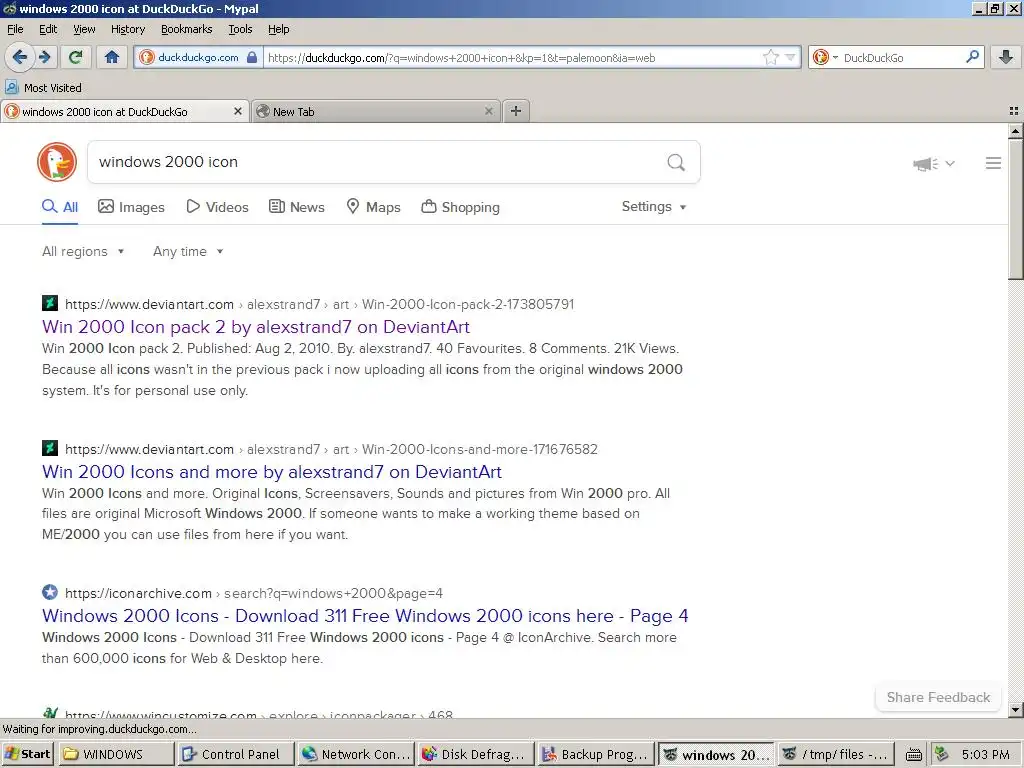1024x768 pixels.
Task: Open the All regions filter dropdown
Action: (x=83, y=251)
